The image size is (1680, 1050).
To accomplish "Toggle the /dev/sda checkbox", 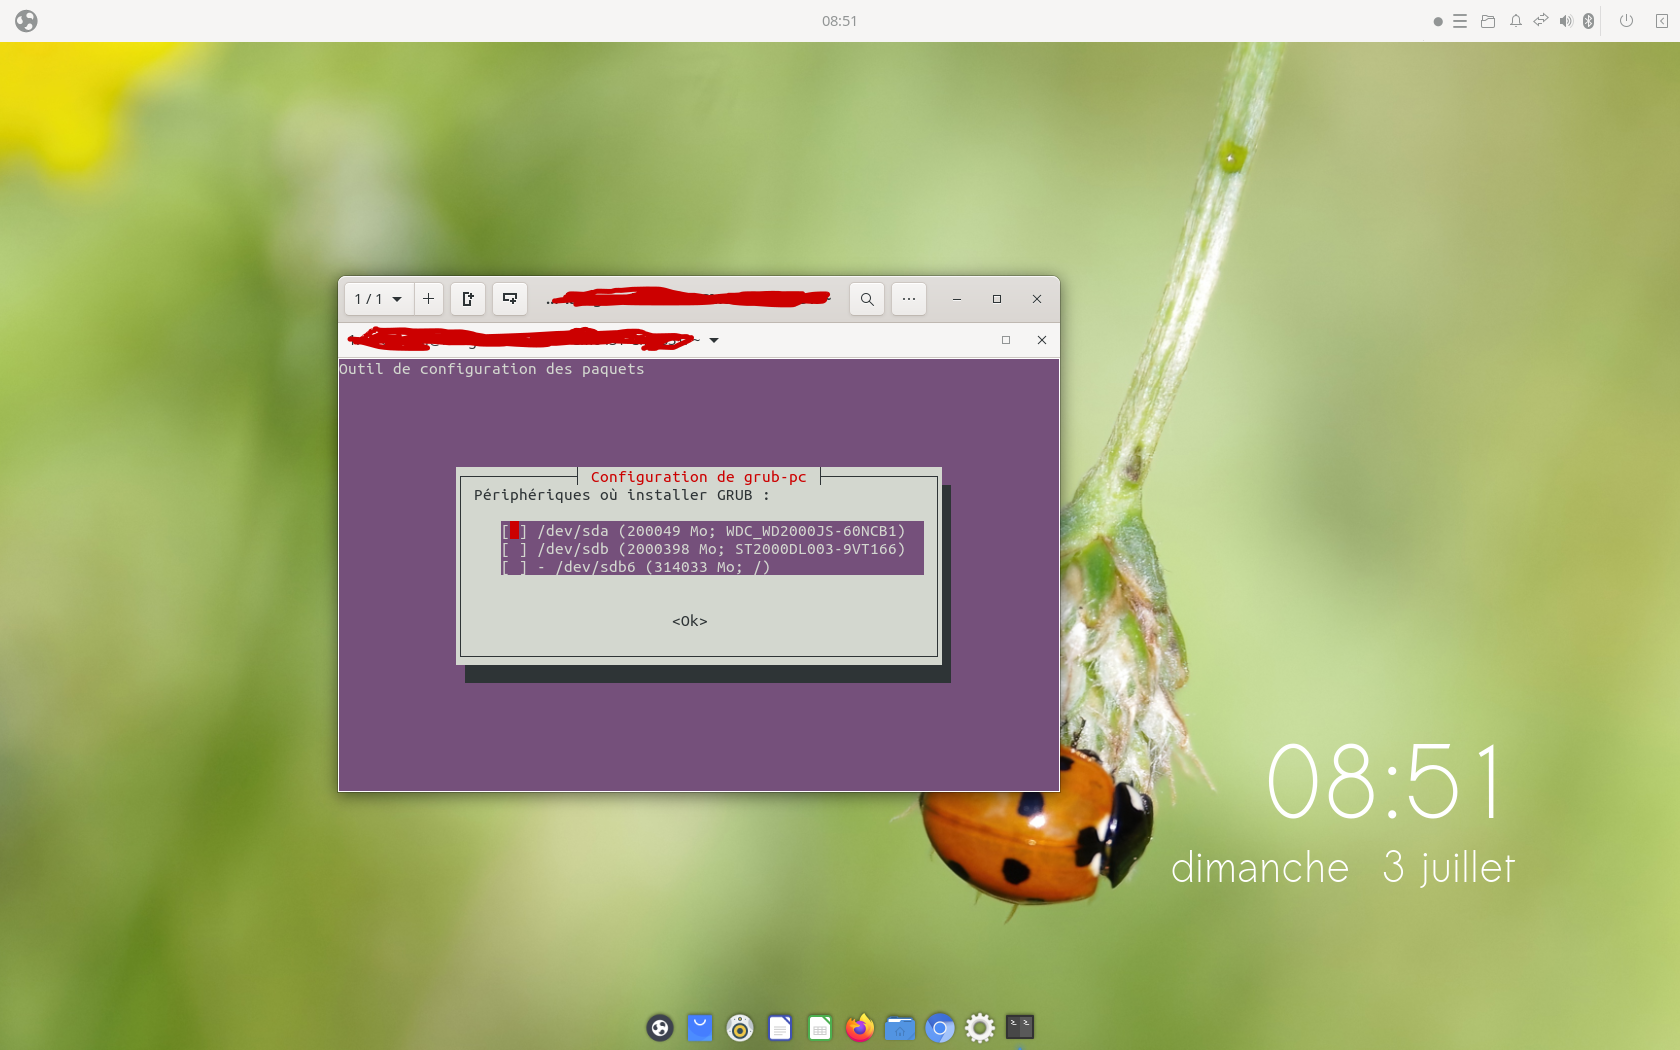I will (x=514, y=531).
